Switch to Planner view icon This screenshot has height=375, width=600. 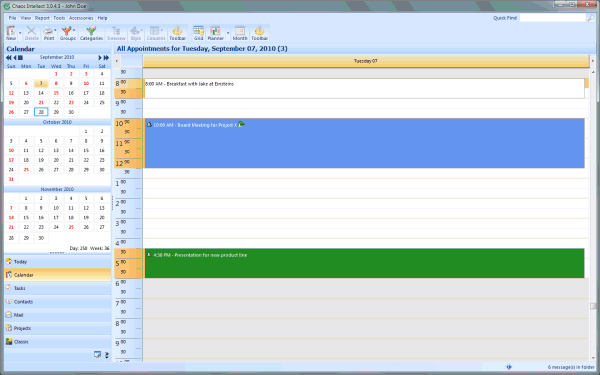215,33
